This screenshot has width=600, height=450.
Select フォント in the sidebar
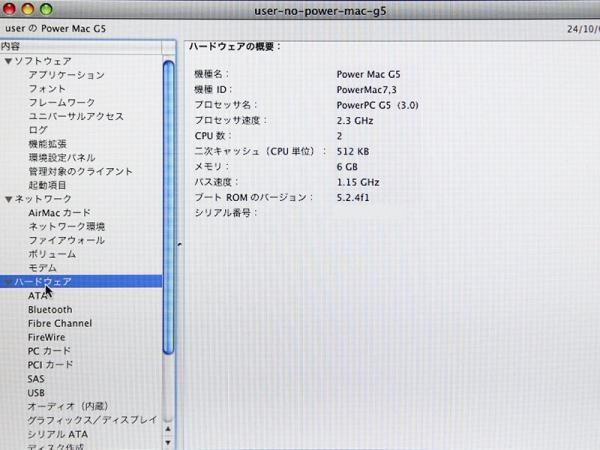[x=47, y=89]
